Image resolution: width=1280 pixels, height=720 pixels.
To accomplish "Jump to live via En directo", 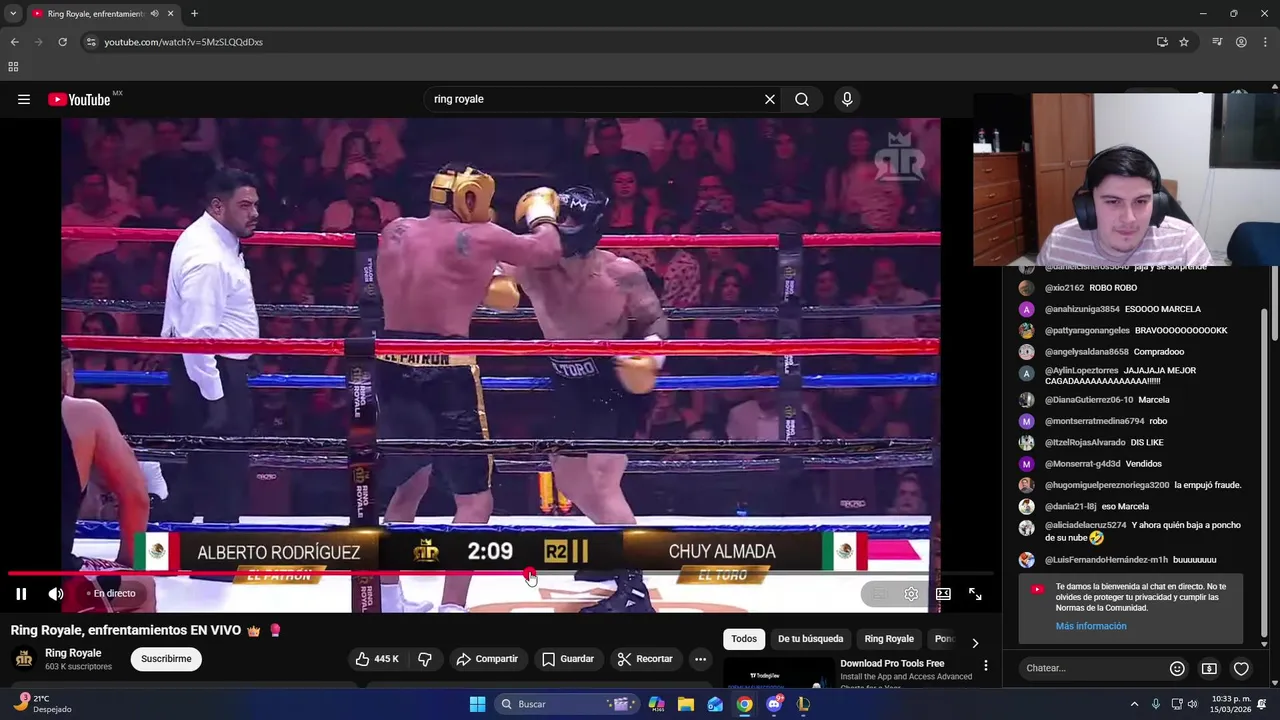I will 111,594.
